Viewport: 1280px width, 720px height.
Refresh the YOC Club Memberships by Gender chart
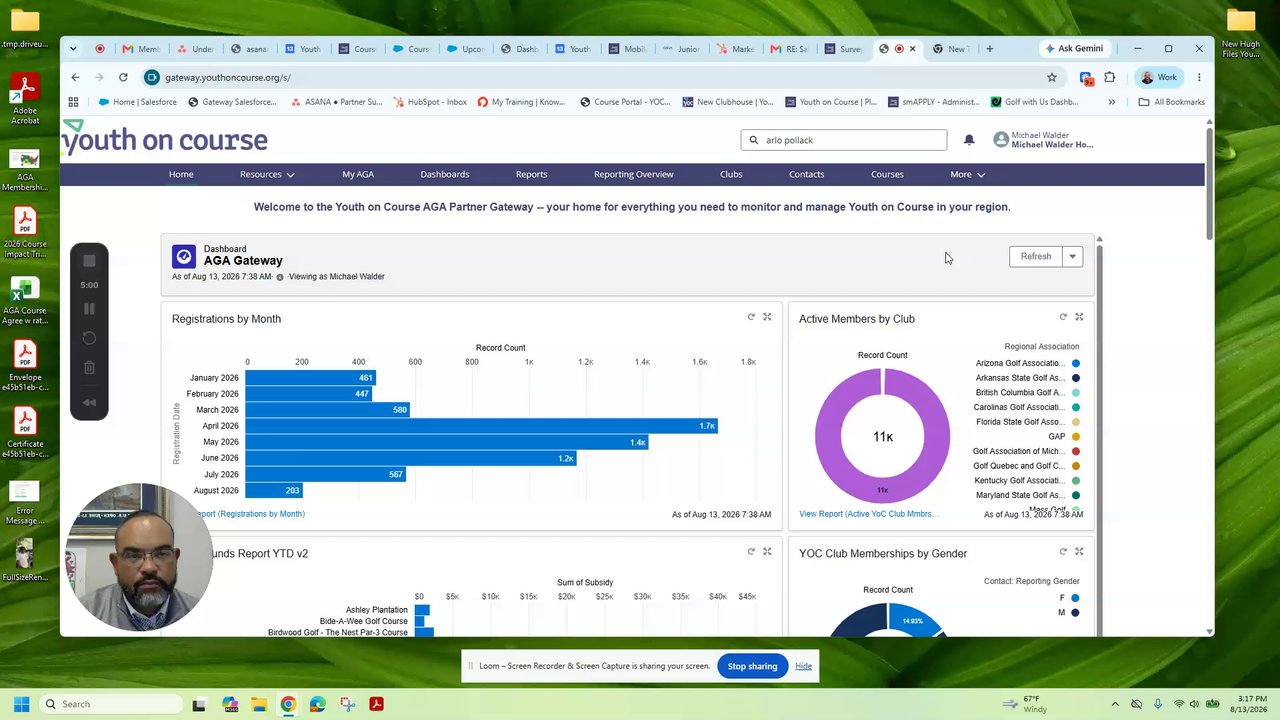click(1063, 551)
